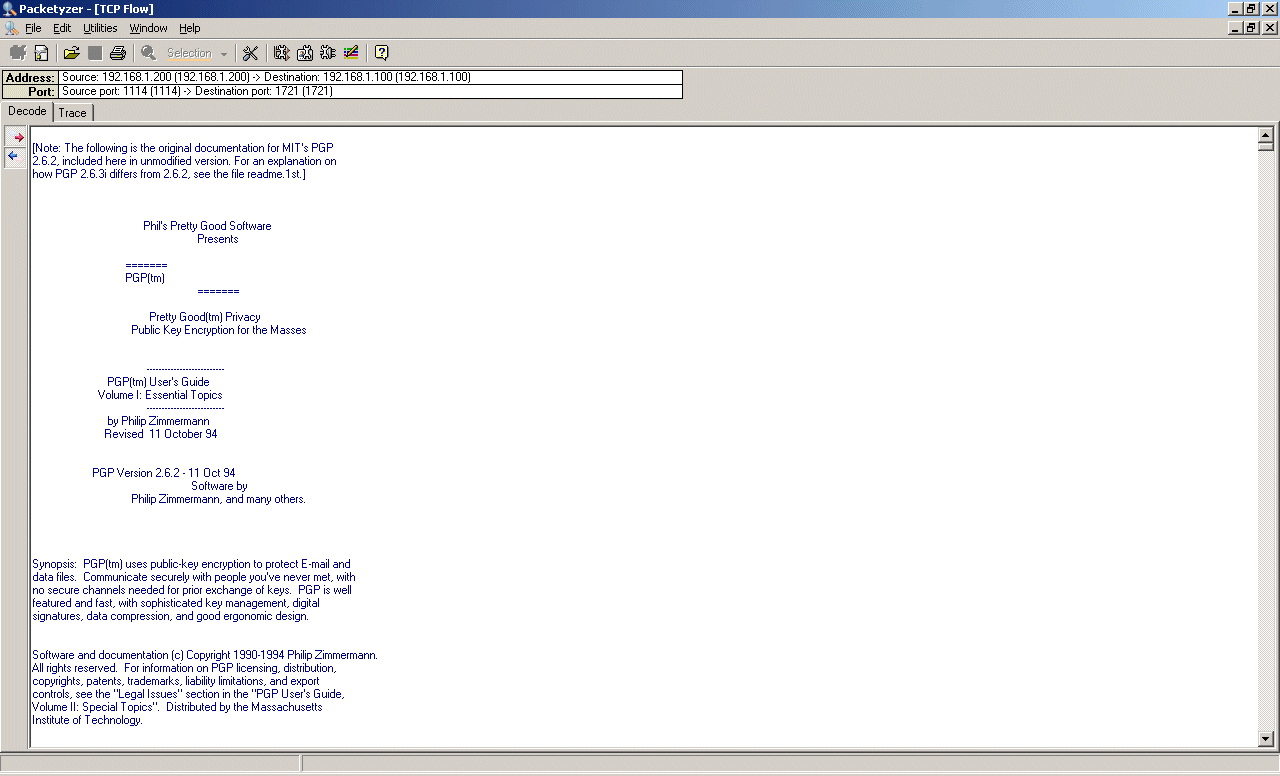Restore the inner TCP Flow document window
The image size is (1280, 776).
1252,28
